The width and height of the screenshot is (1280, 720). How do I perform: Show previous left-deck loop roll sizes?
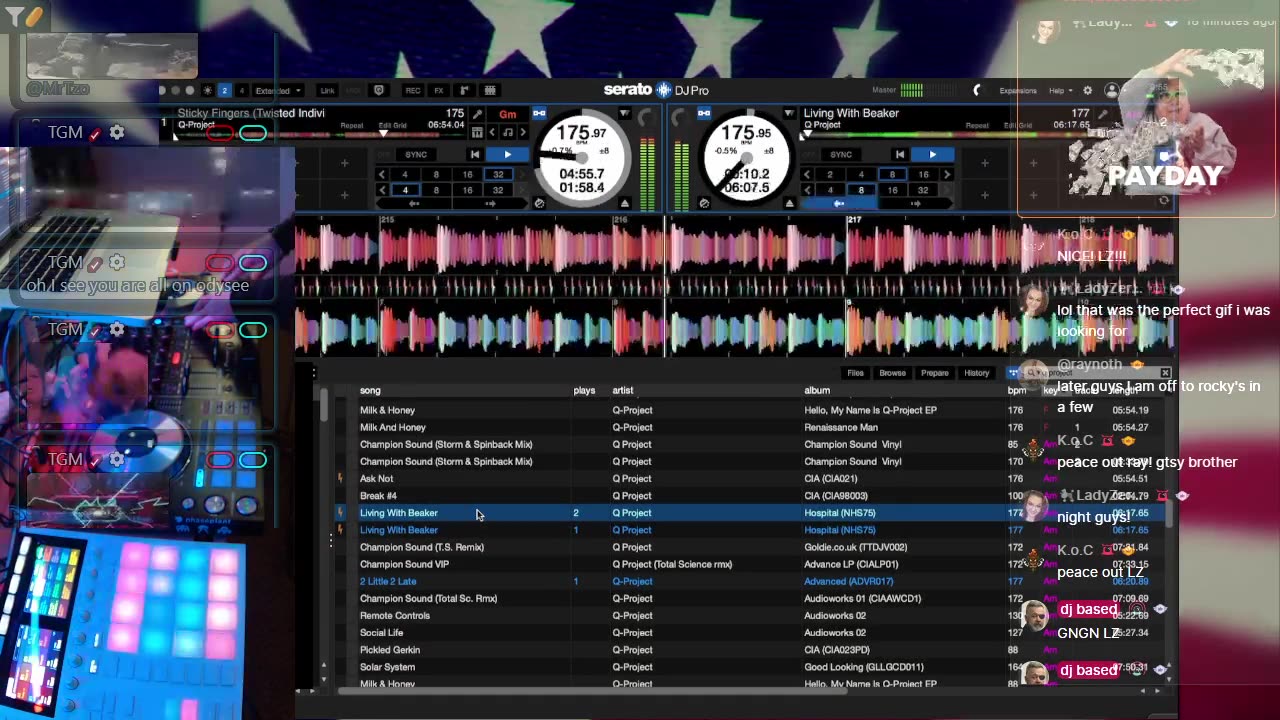coord(382,189)
